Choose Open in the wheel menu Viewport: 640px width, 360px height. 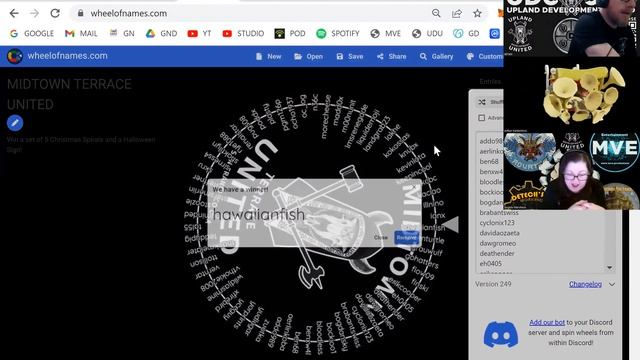(x=309, y=56)
